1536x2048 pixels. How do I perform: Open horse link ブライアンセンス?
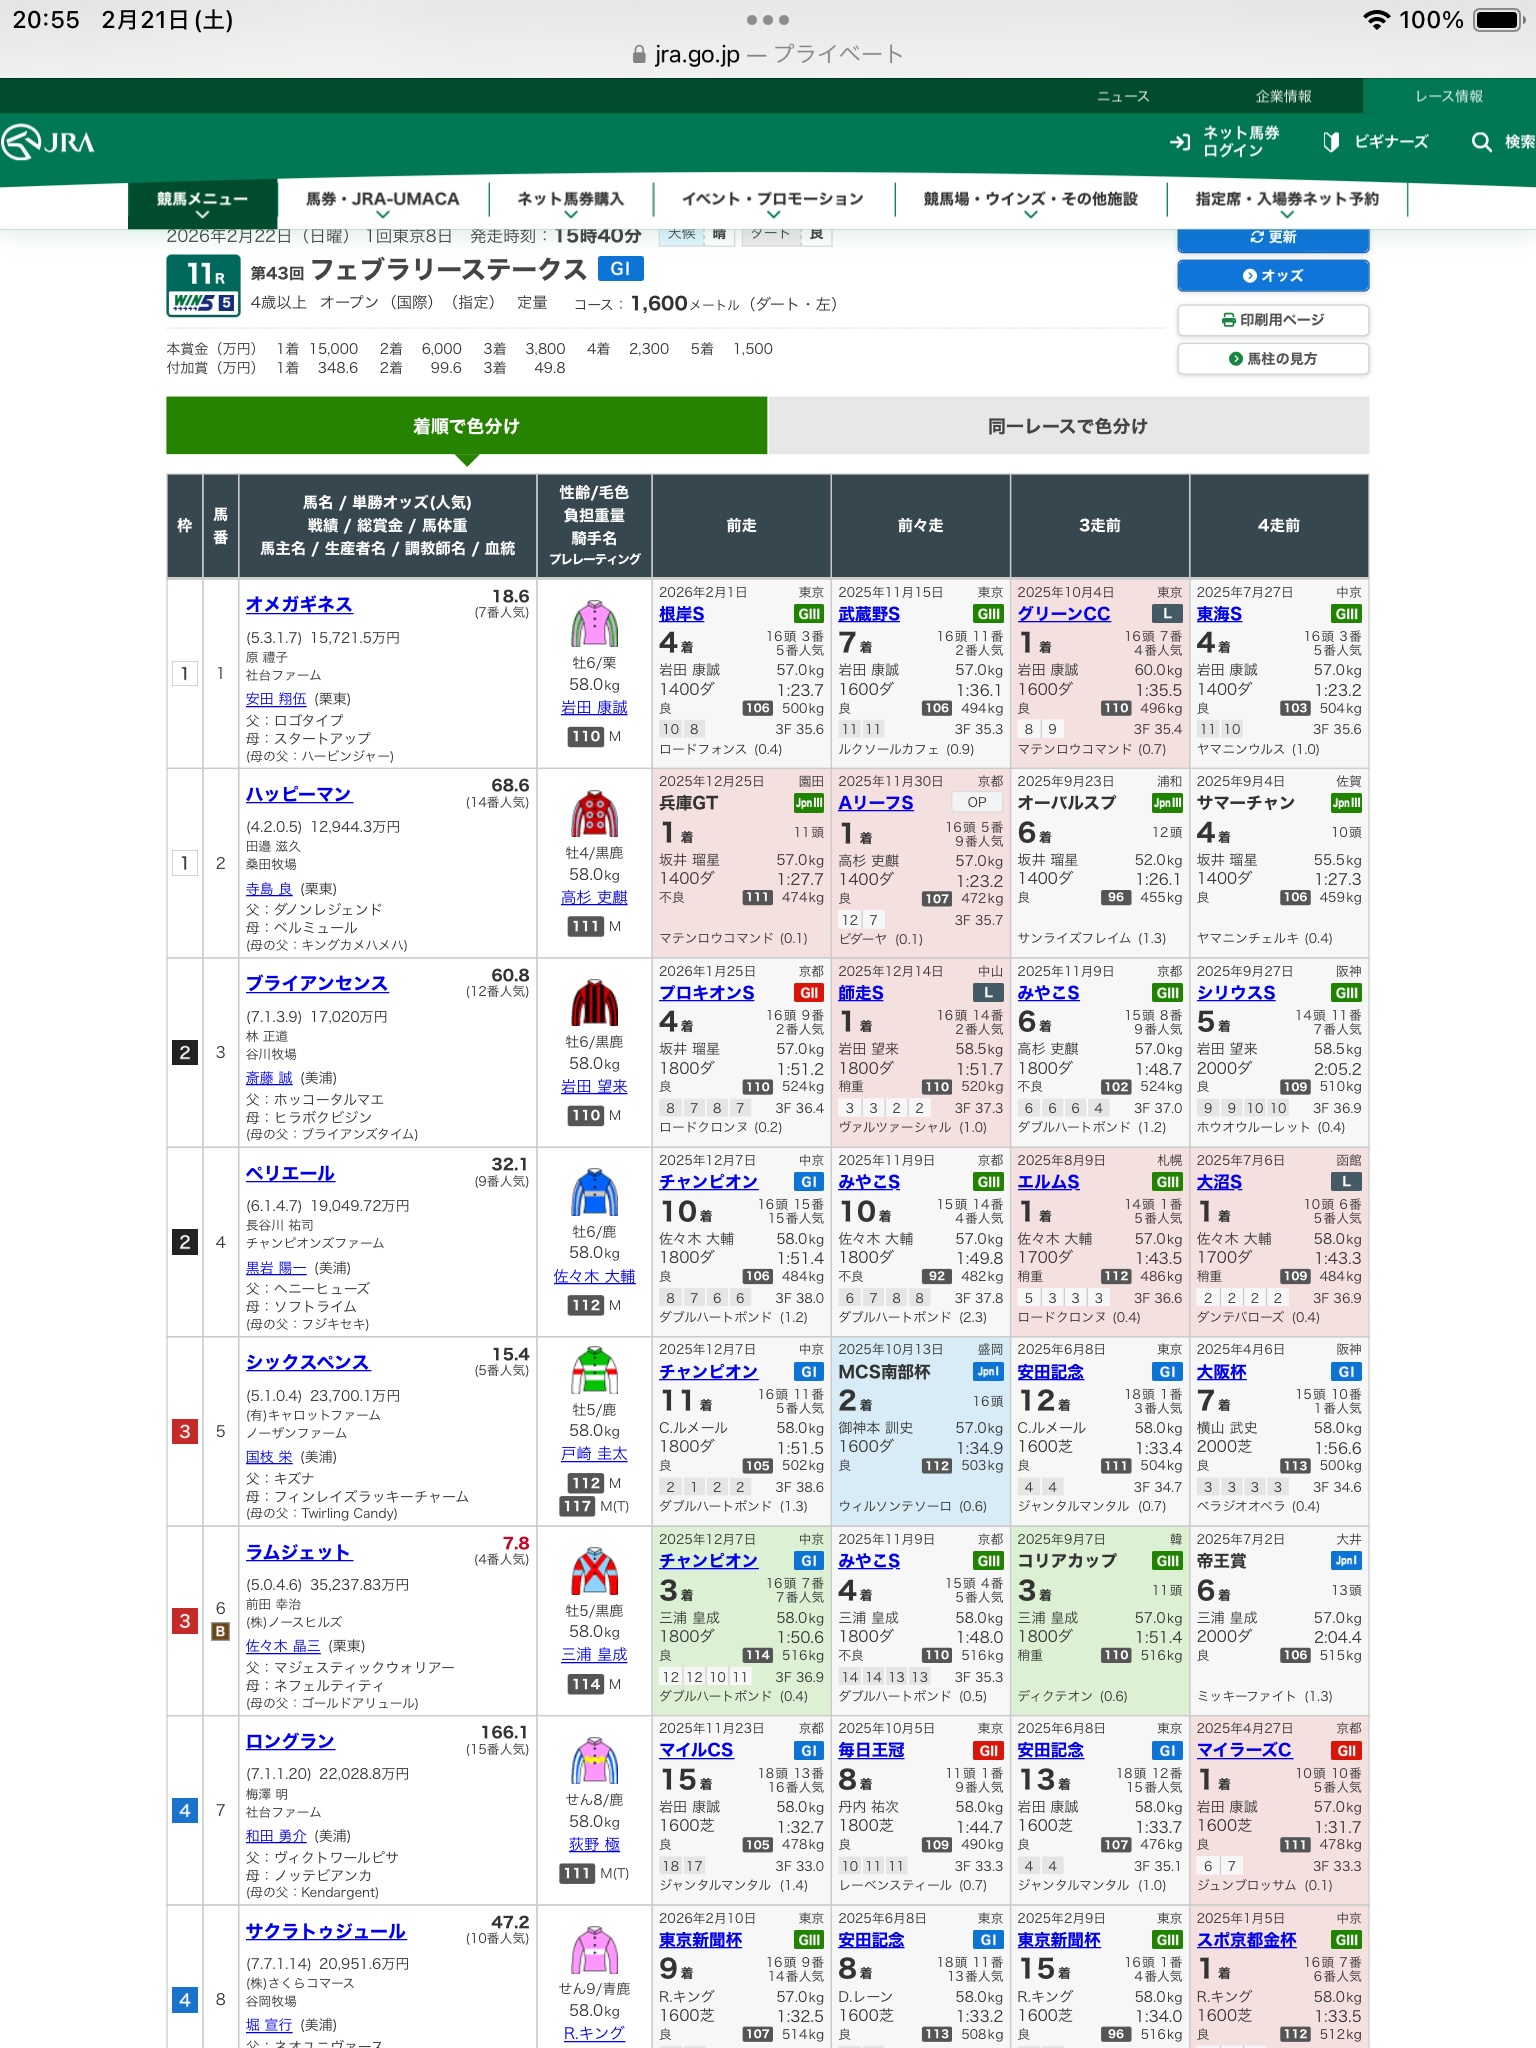(x=317, y=983)
